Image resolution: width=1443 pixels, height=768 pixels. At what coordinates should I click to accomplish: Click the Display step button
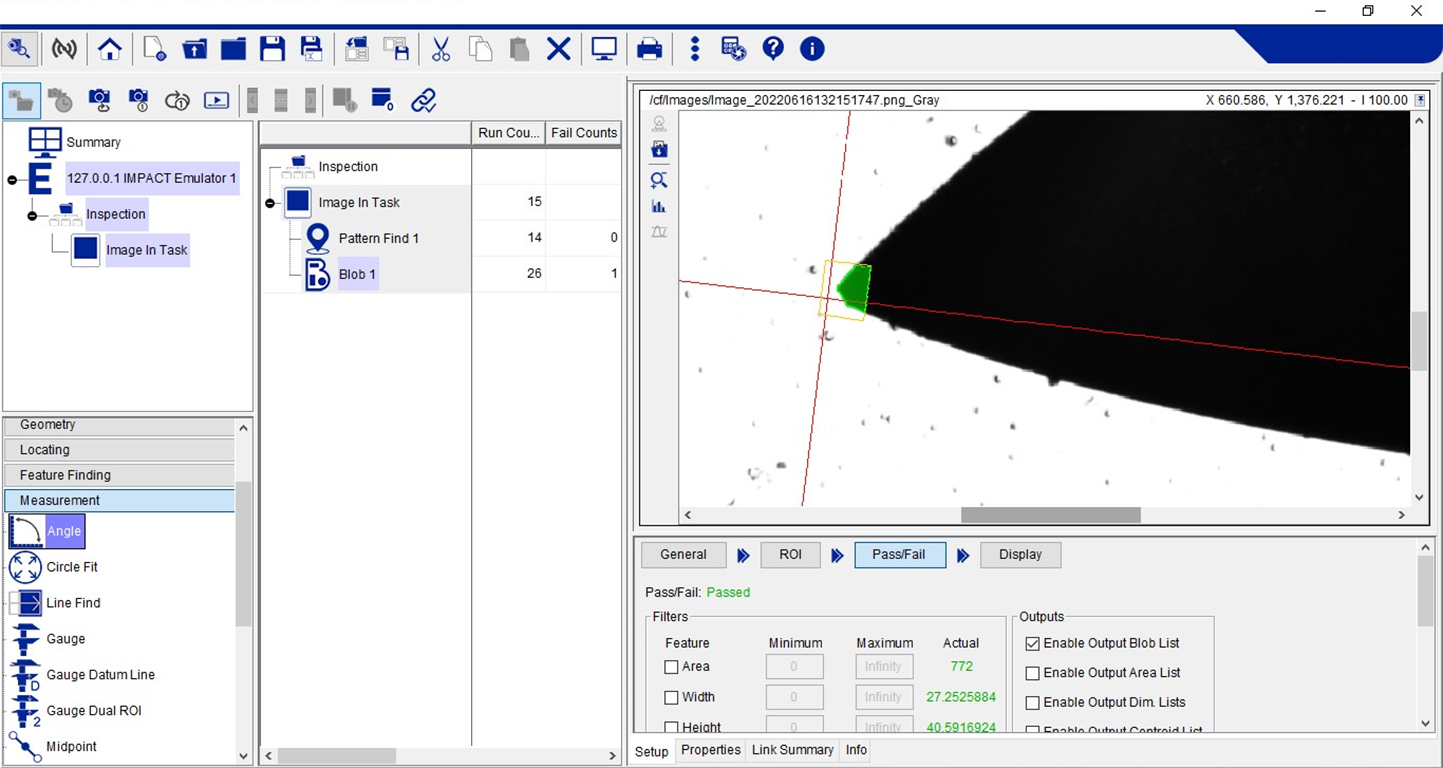coord(1020,555)
